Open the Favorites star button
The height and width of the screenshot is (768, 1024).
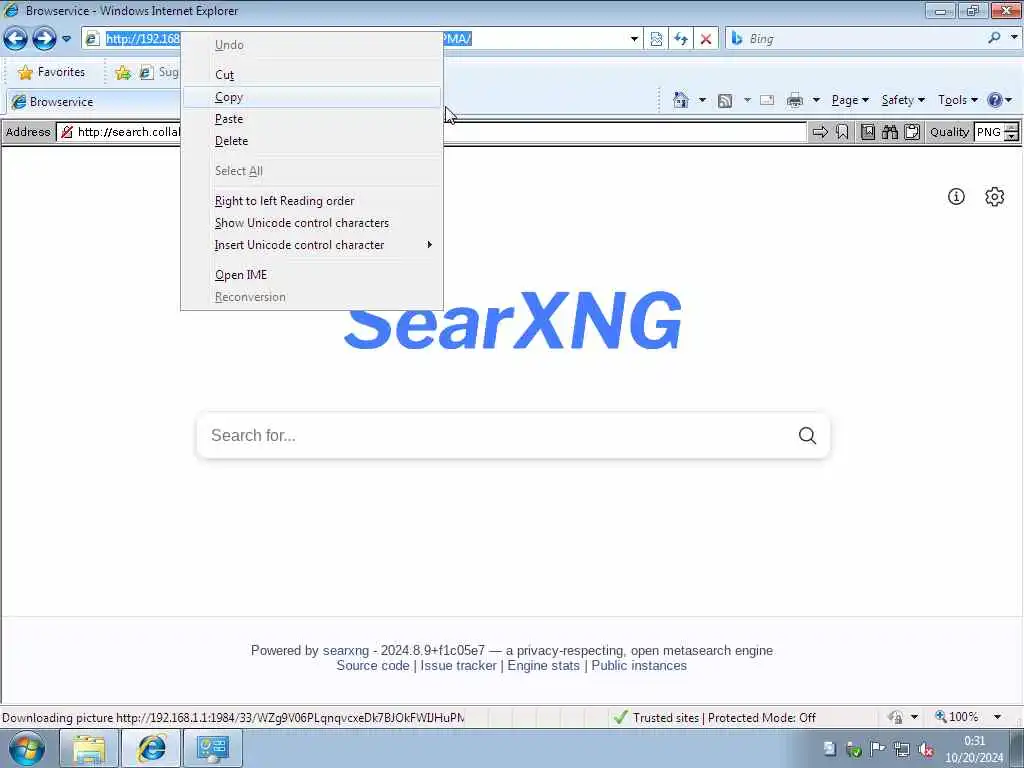coord(52,72)
